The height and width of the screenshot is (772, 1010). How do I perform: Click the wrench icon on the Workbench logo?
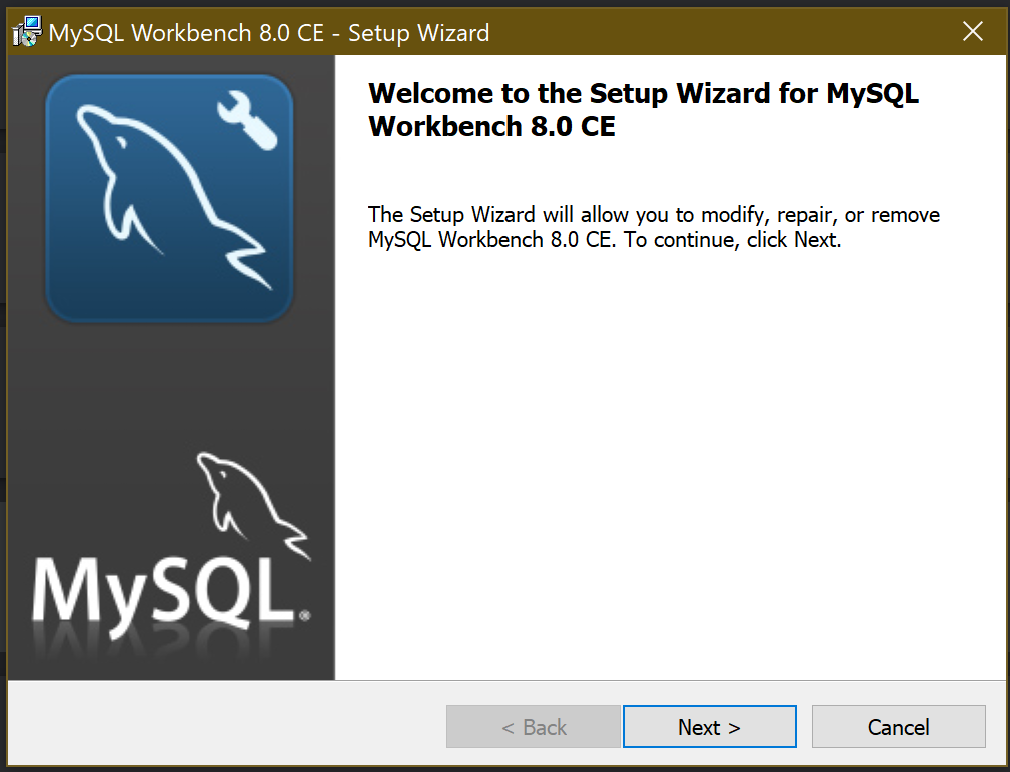pos(247,120)
